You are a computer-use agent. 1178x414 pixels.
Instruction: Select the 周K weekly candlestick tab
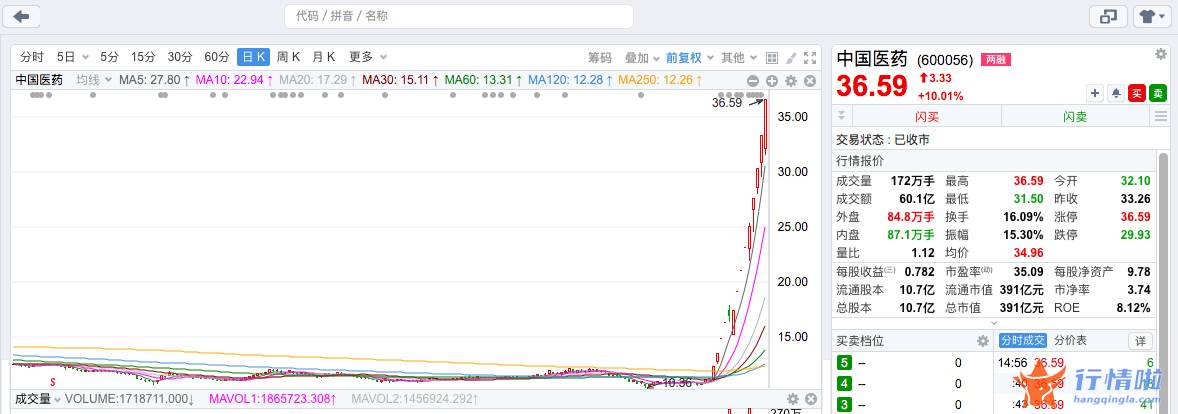point(288,57)
